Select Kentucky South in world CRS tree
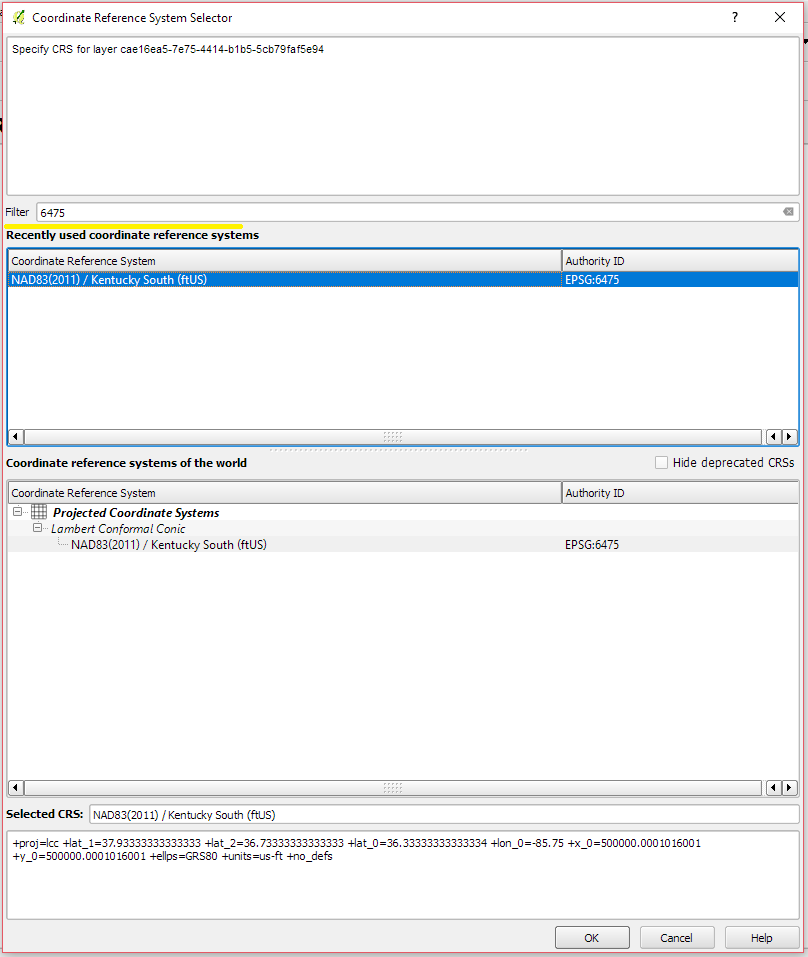808x957 pixels. click(168, 545)
